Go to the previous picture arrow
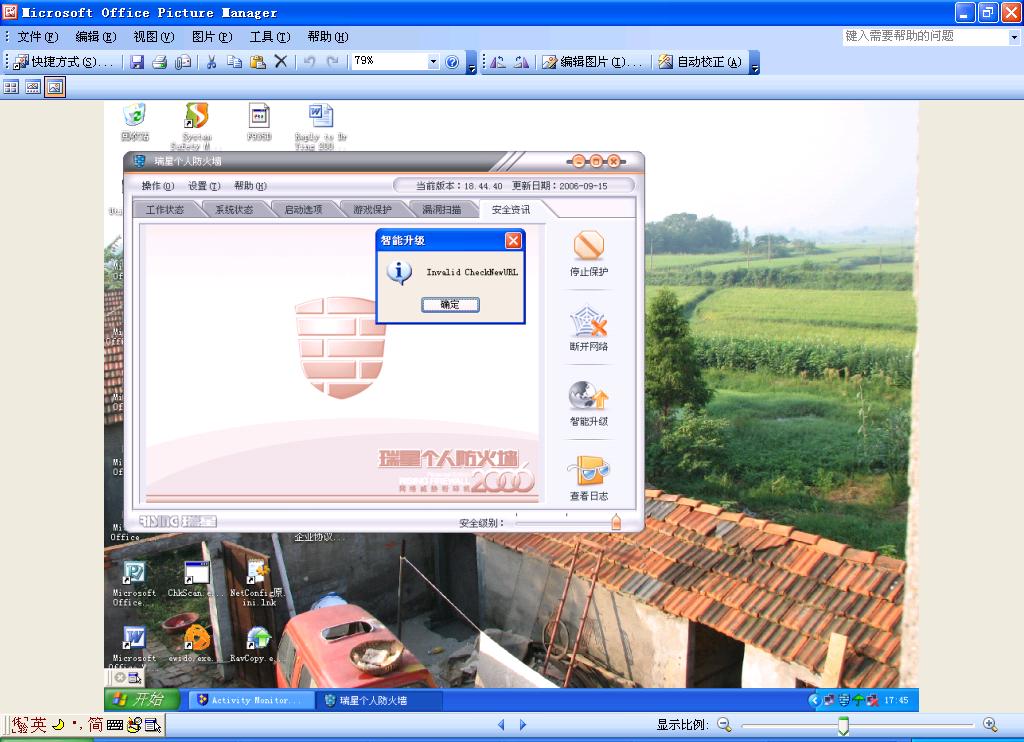Image resolution: width=1024 pixels, height=742 pixels. click(x=502, y=724)
